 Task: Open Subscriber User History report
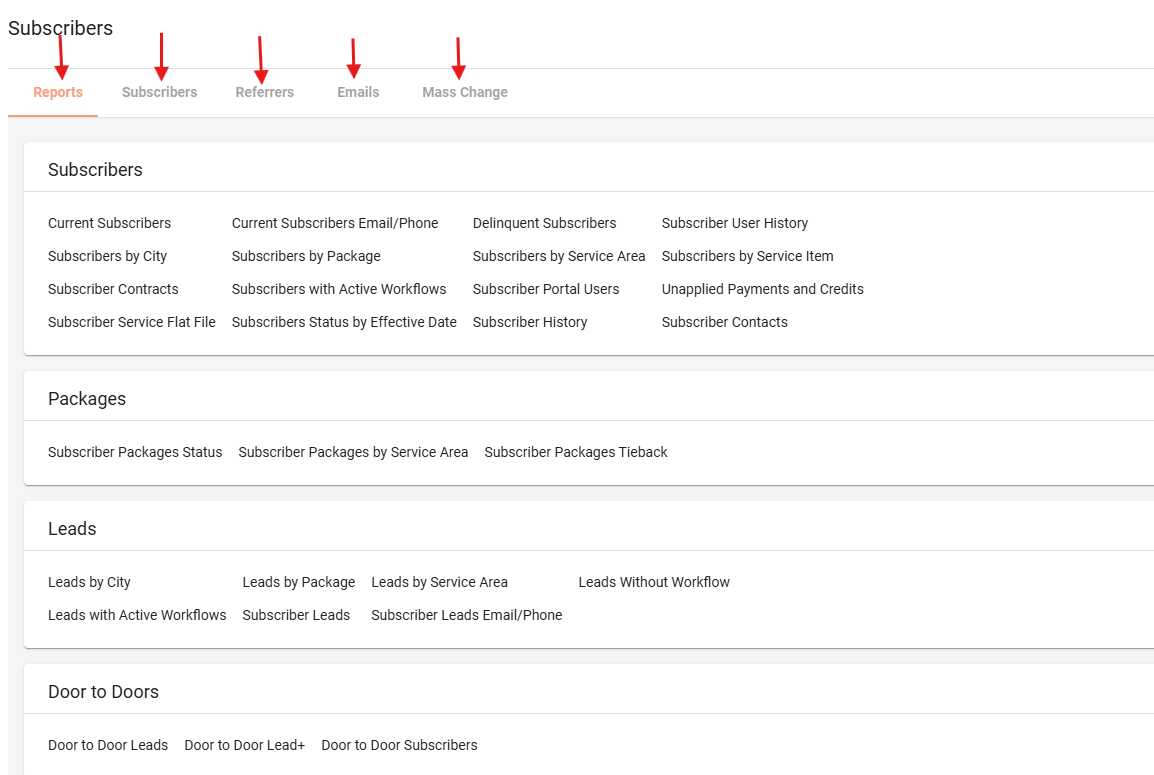coord(734,223)
